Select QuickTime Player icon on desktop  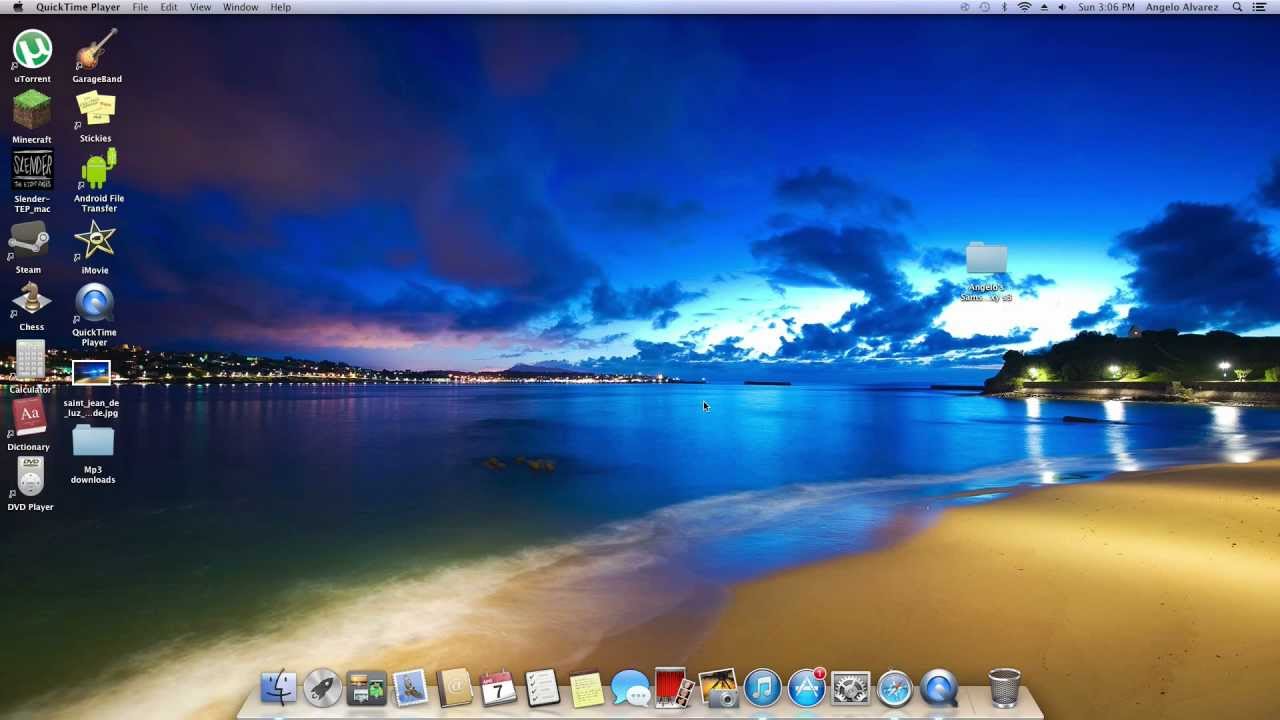pos(95,303)
